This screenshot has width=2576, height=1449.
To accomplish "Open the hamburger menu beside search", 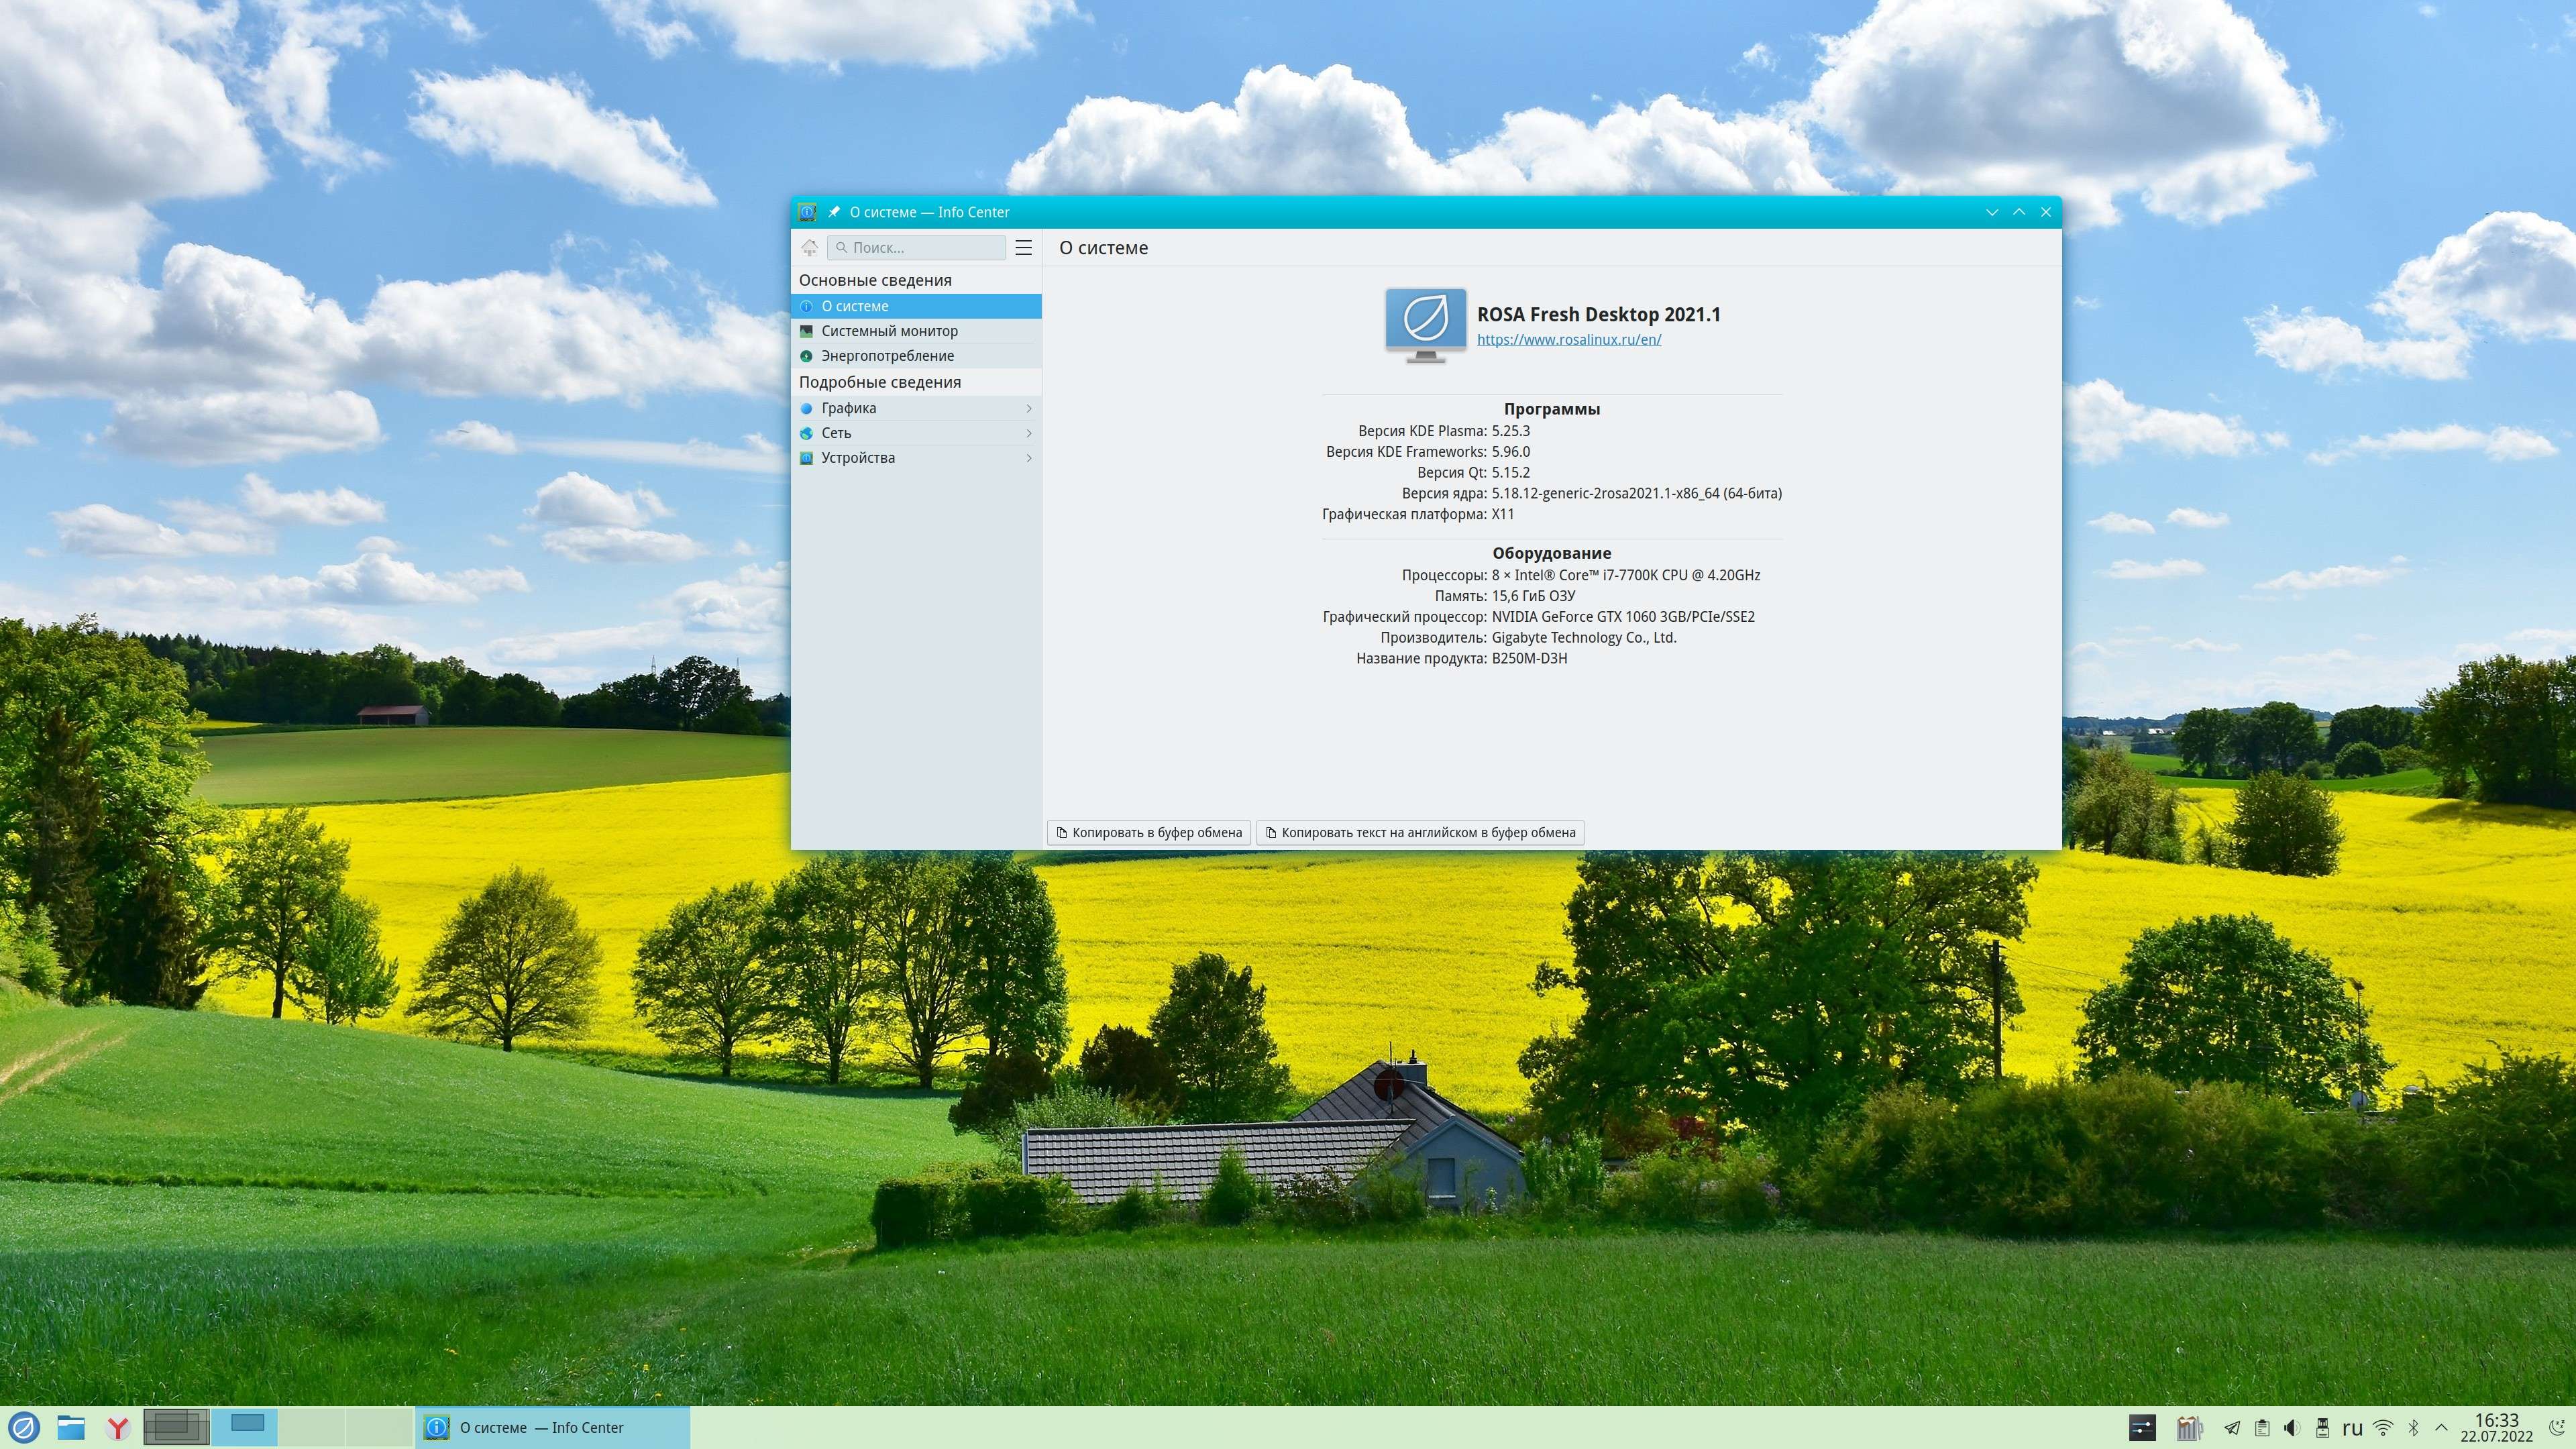I will click(1023, 247).
